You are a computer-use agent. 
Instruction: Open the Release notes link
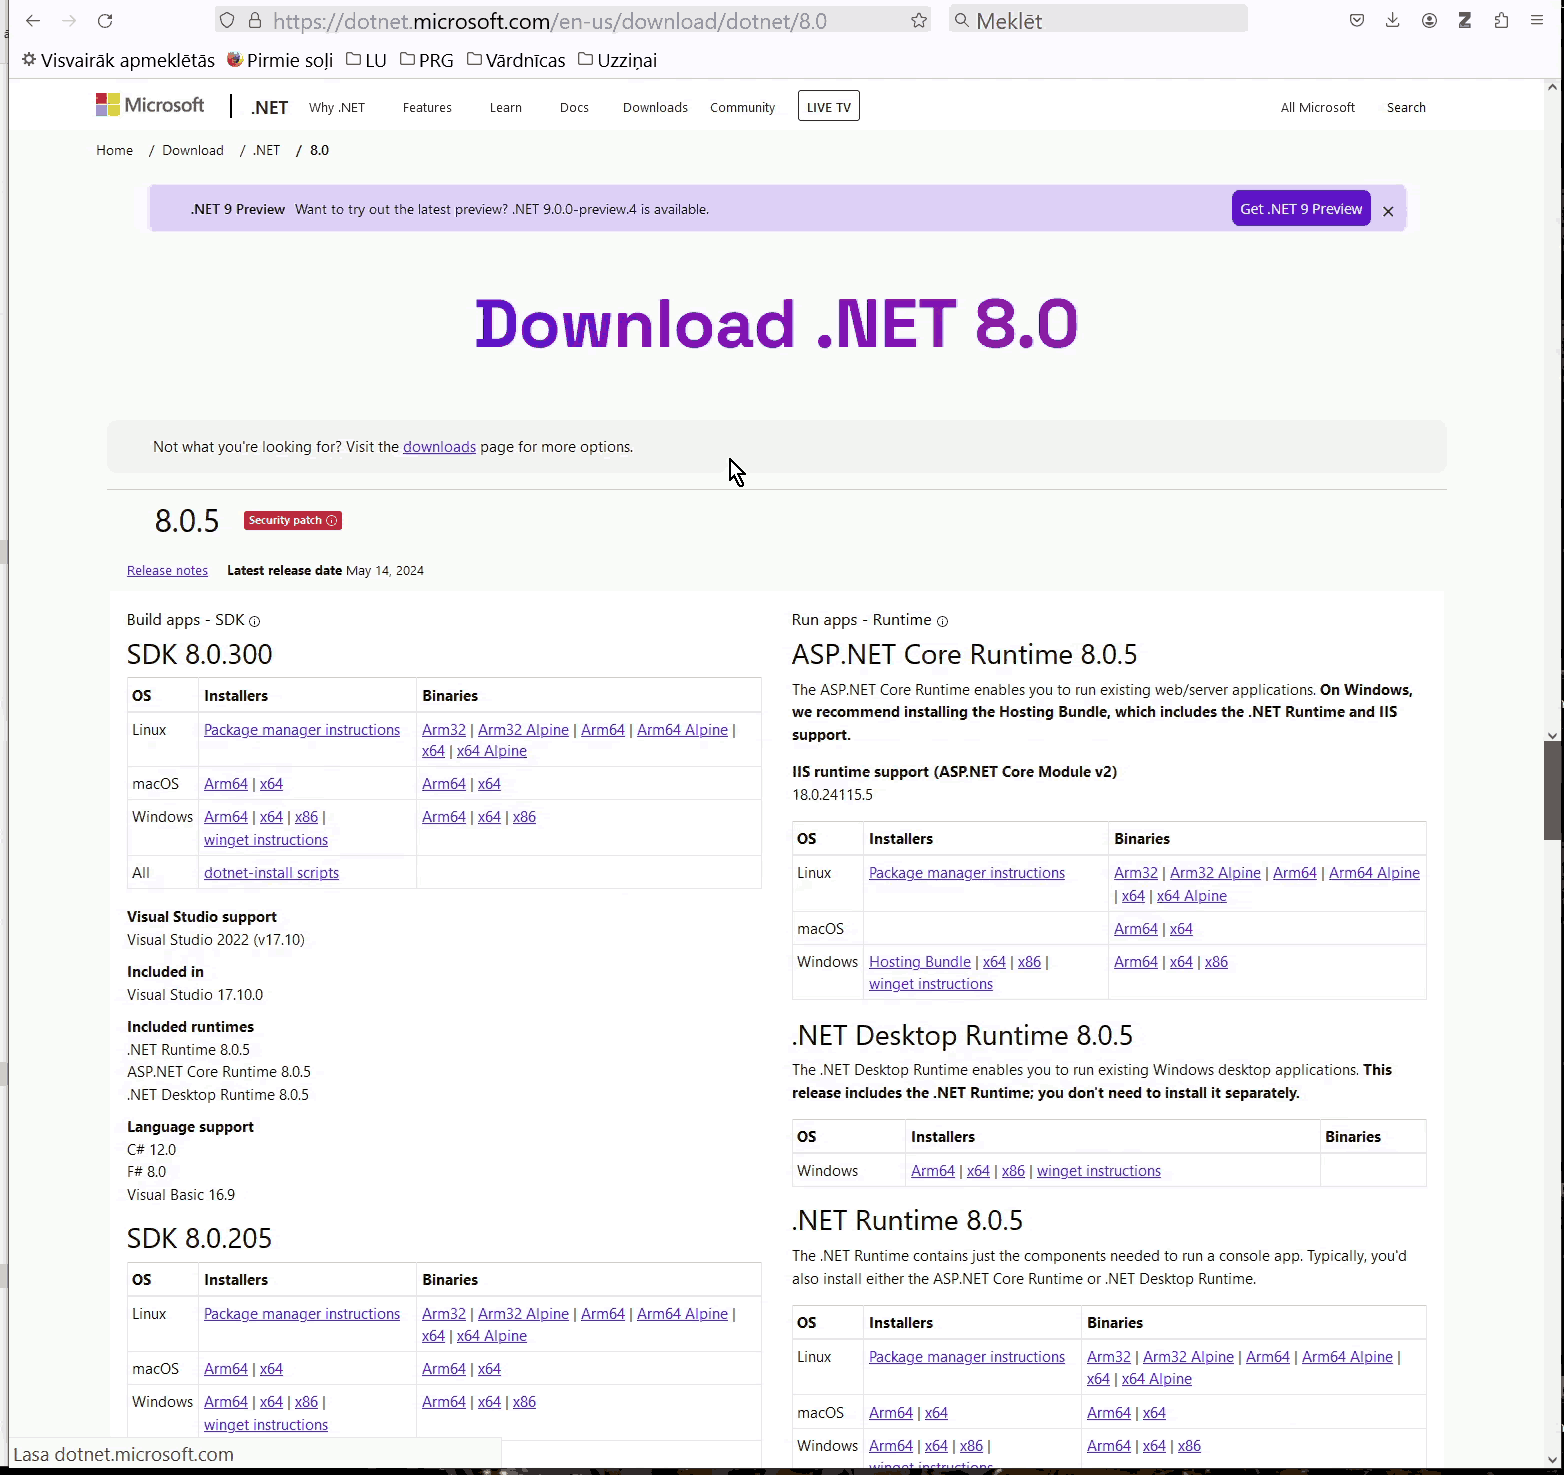(x=167, y=571)
